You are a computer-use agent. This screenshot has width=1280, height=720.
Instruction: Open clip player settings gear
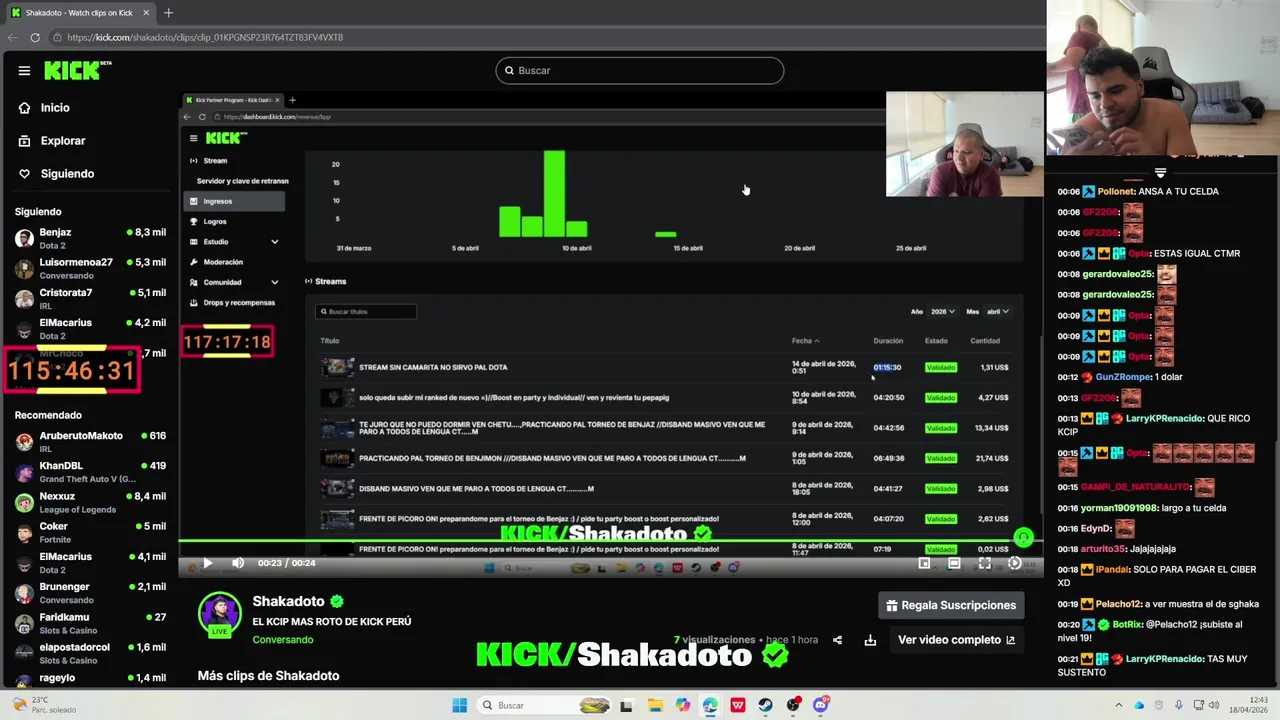tap(1014, 563)
